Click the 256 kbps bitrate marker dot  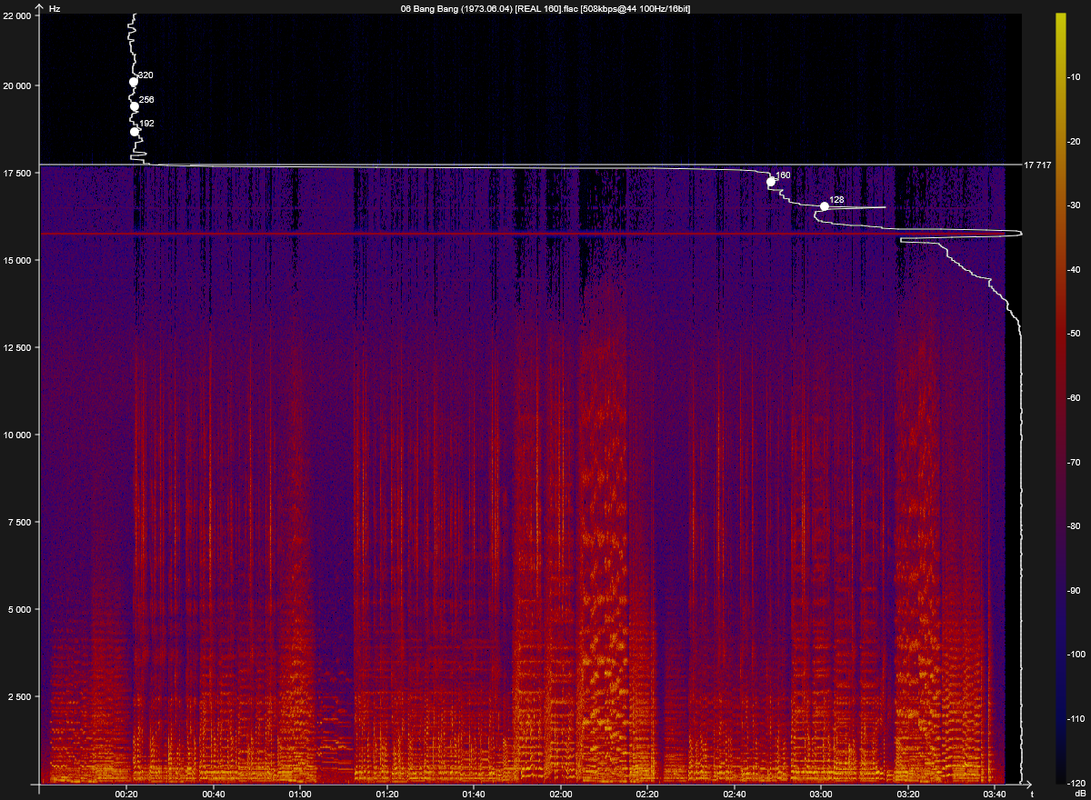(134, 107)
